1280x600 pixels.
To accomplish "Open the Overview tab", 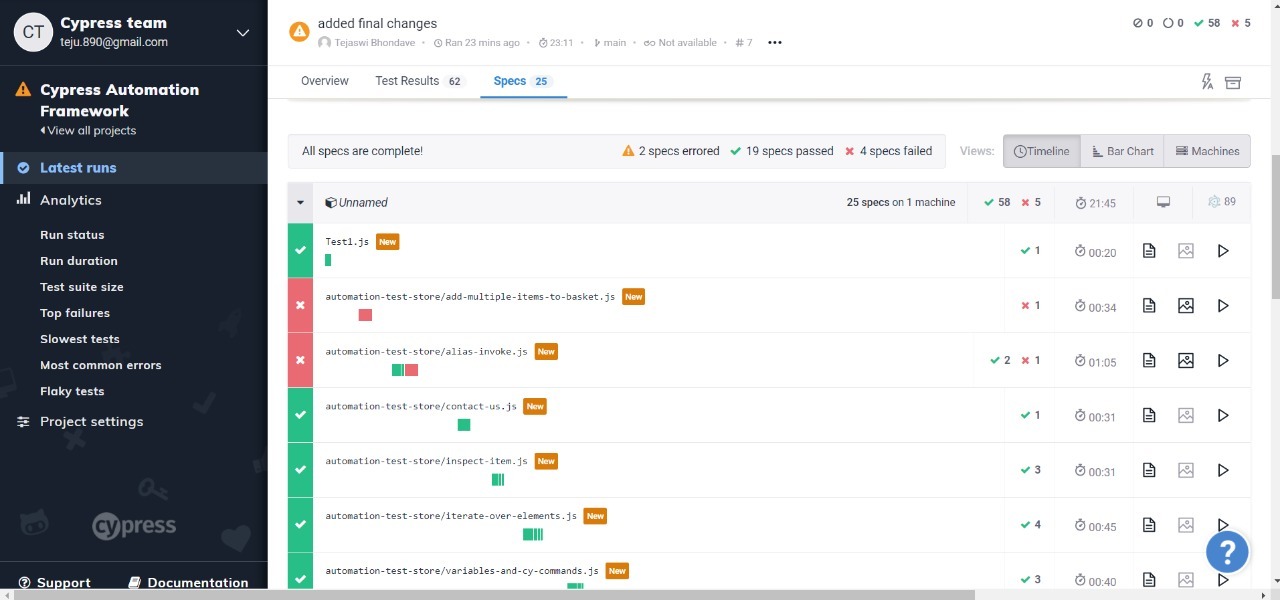I will point(324,81).
